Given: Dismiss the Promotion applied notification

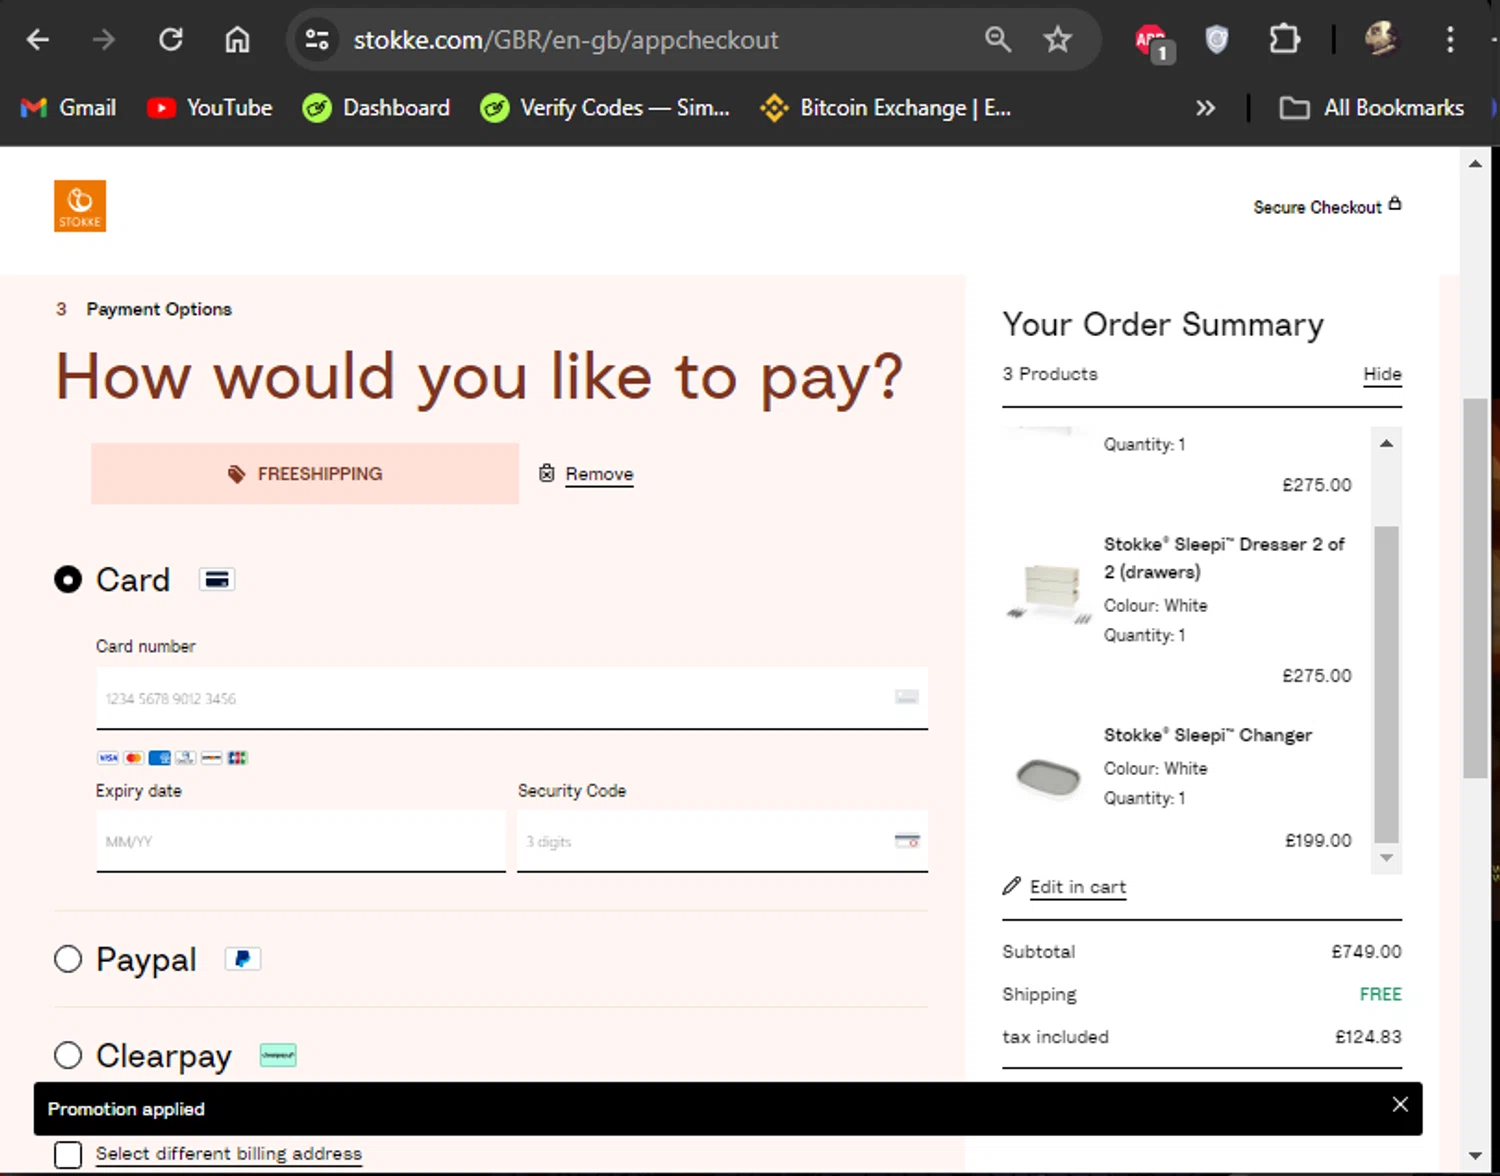Looking at the screenshot, I should pos(1400,1105).
